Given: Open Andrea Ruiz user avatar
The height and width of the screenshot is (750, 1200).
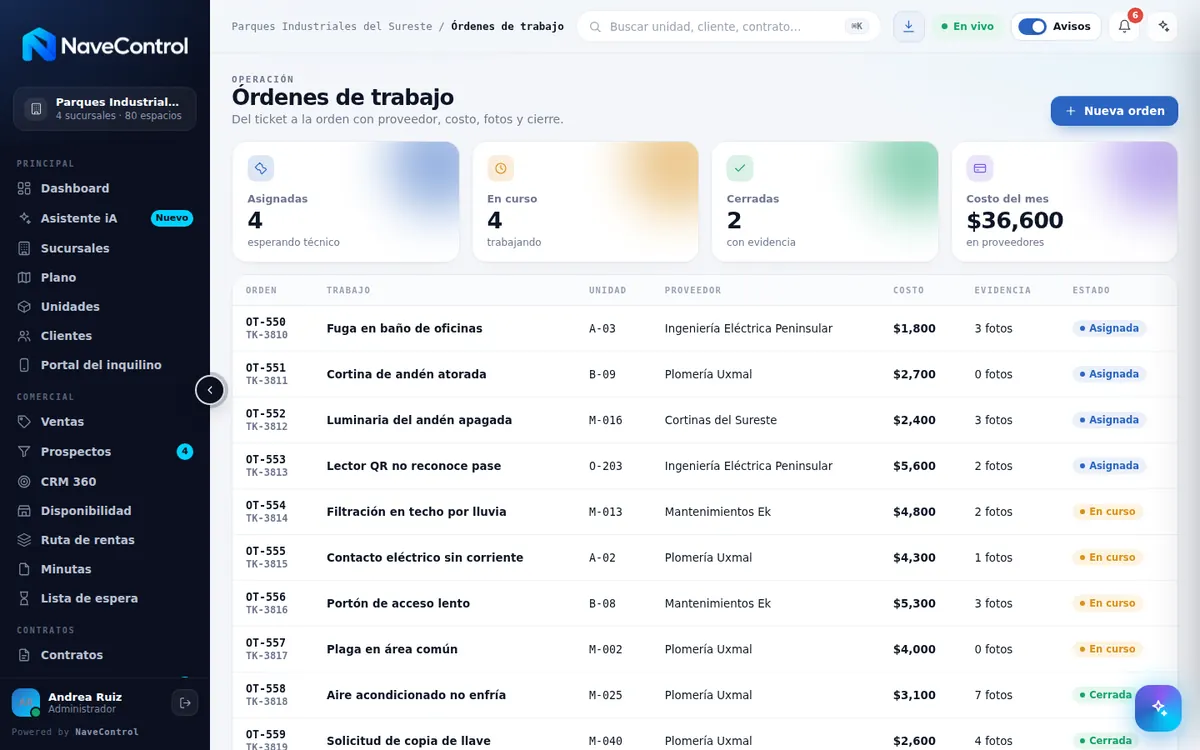Looking at the screenshot, I should [26, 703].
